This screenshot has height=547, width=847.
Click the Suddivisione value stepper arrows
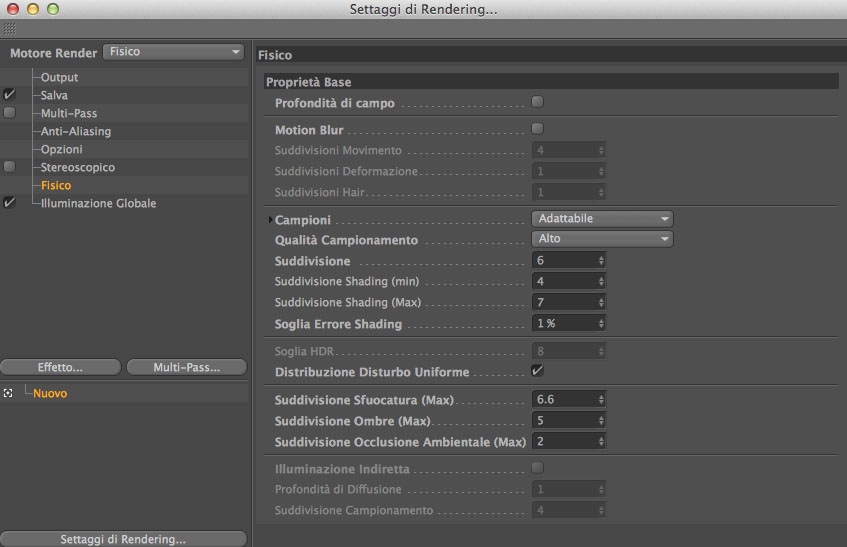601,260
